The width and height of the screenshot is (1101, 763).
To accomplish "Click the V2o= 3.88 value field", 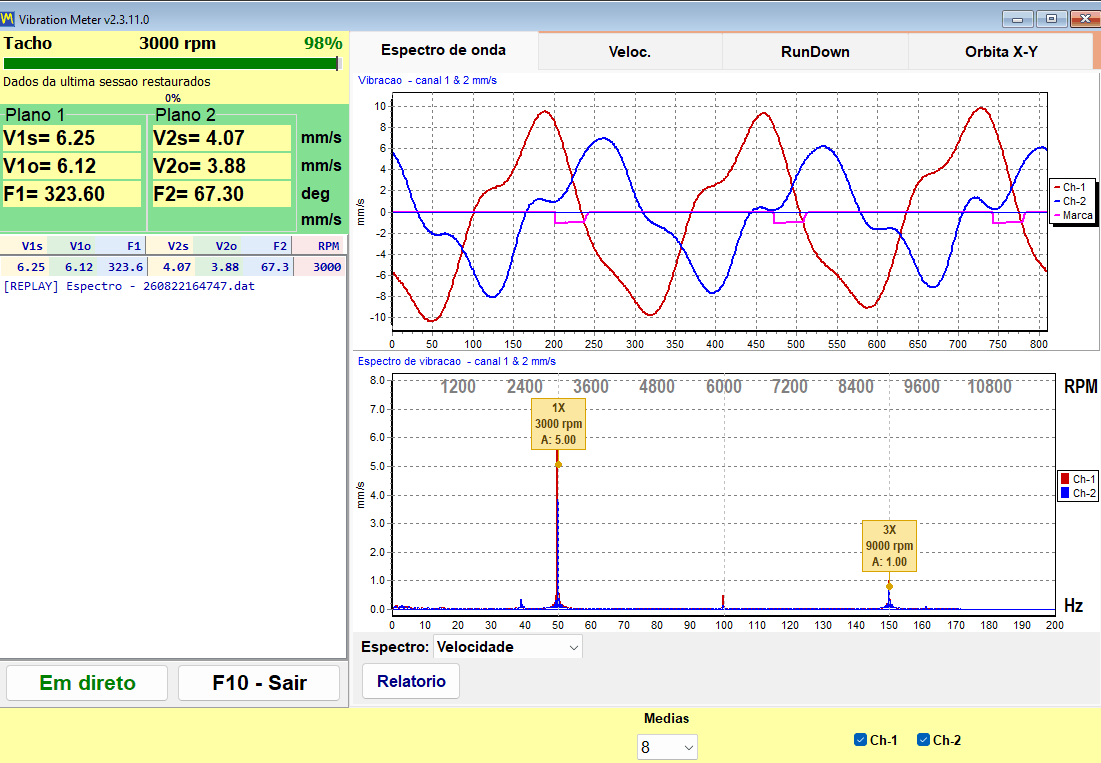I will (221, 166).
